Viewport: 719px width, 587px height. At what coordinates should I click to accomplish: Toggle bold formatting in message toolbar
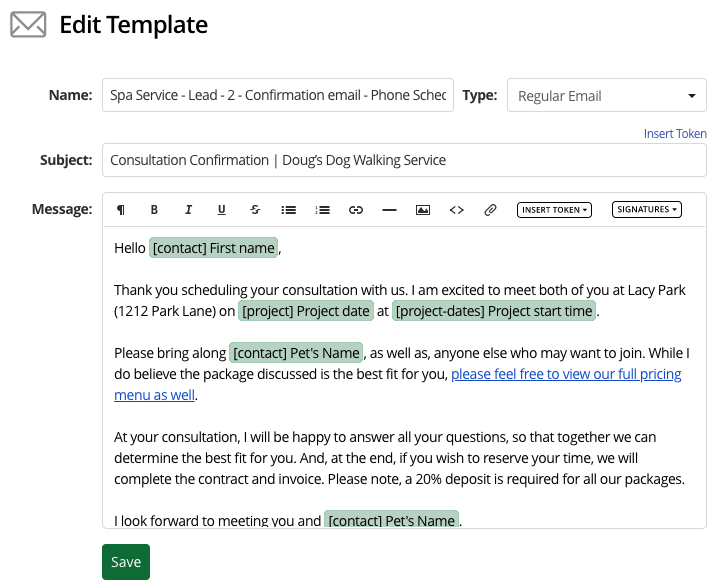pos(154,210)
